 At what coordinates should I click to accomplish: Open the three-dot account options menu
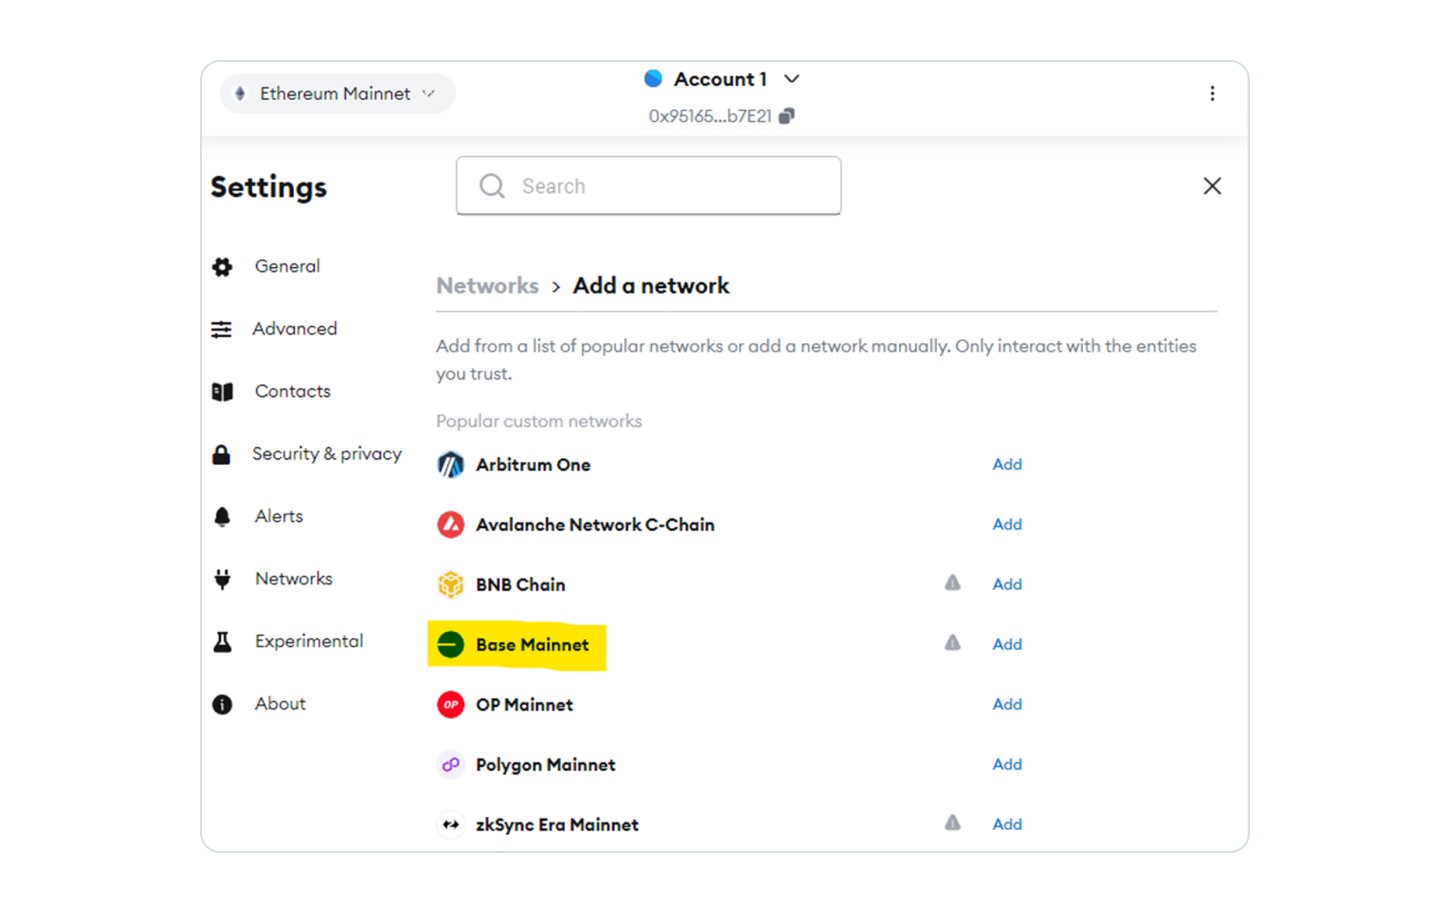click(1212, 93)
